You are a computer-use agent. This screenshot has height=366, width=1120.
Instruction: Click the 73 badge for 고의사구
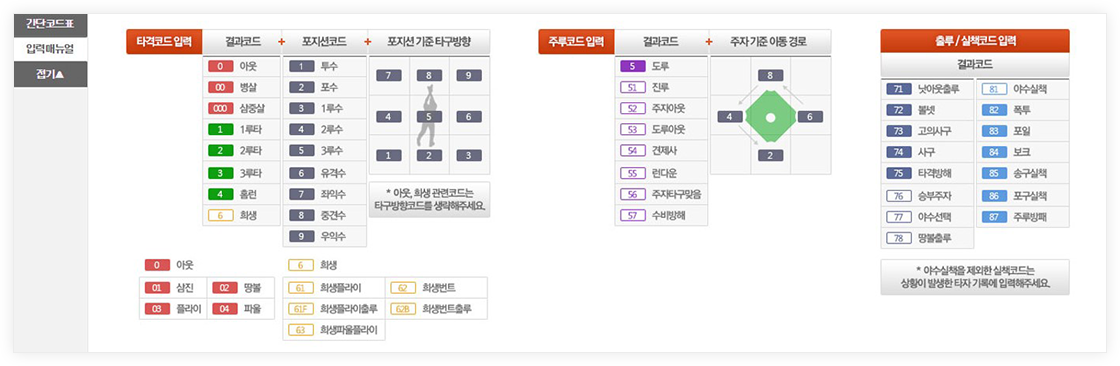click(x=899, y=132)
